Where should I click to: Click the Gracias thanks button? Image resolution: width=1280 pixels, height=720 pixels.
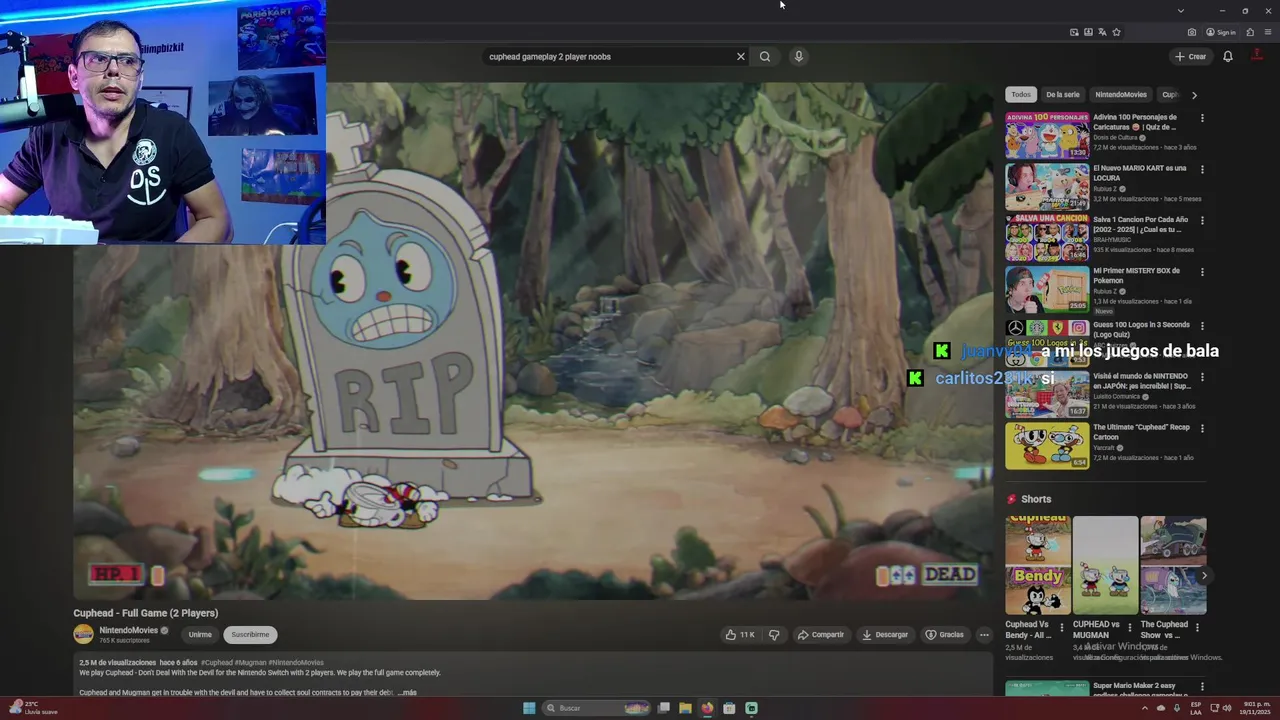(945, 635)
